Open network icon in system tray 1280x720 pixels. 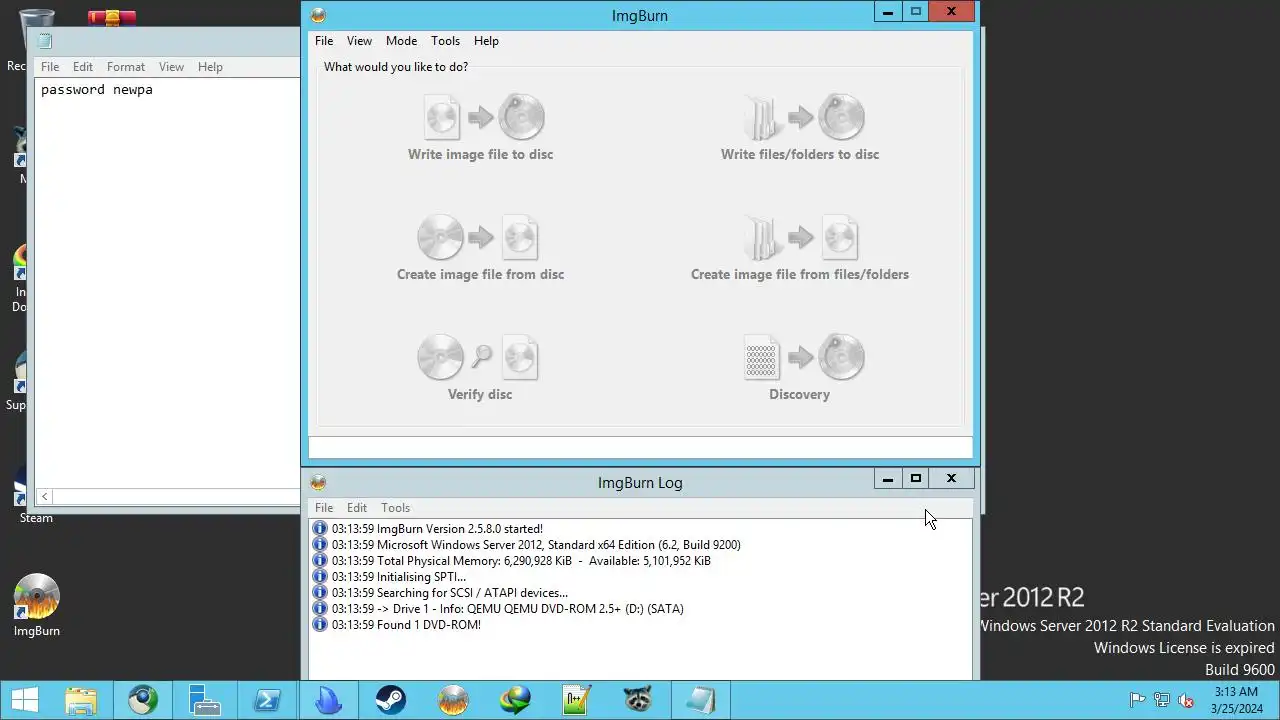1162,700
